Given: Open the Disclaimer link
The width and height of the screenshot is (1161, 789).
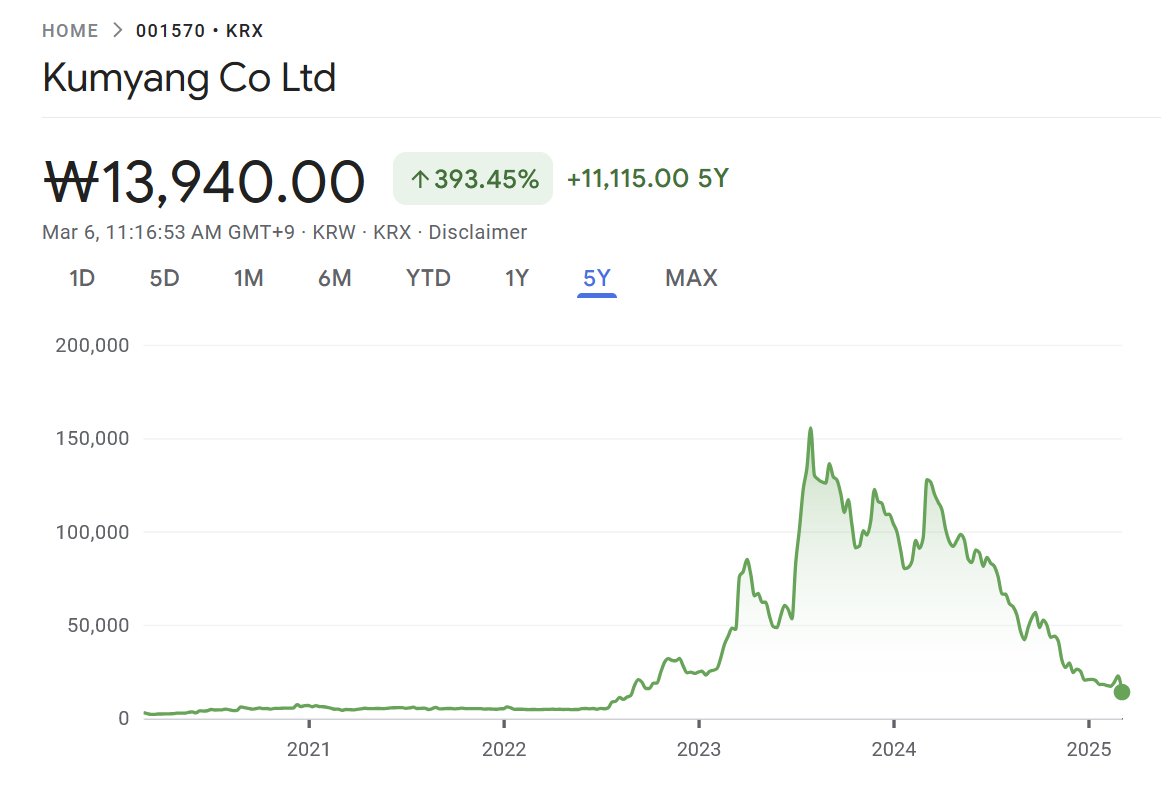Looking at the screenshot, I should click(478, 232).
